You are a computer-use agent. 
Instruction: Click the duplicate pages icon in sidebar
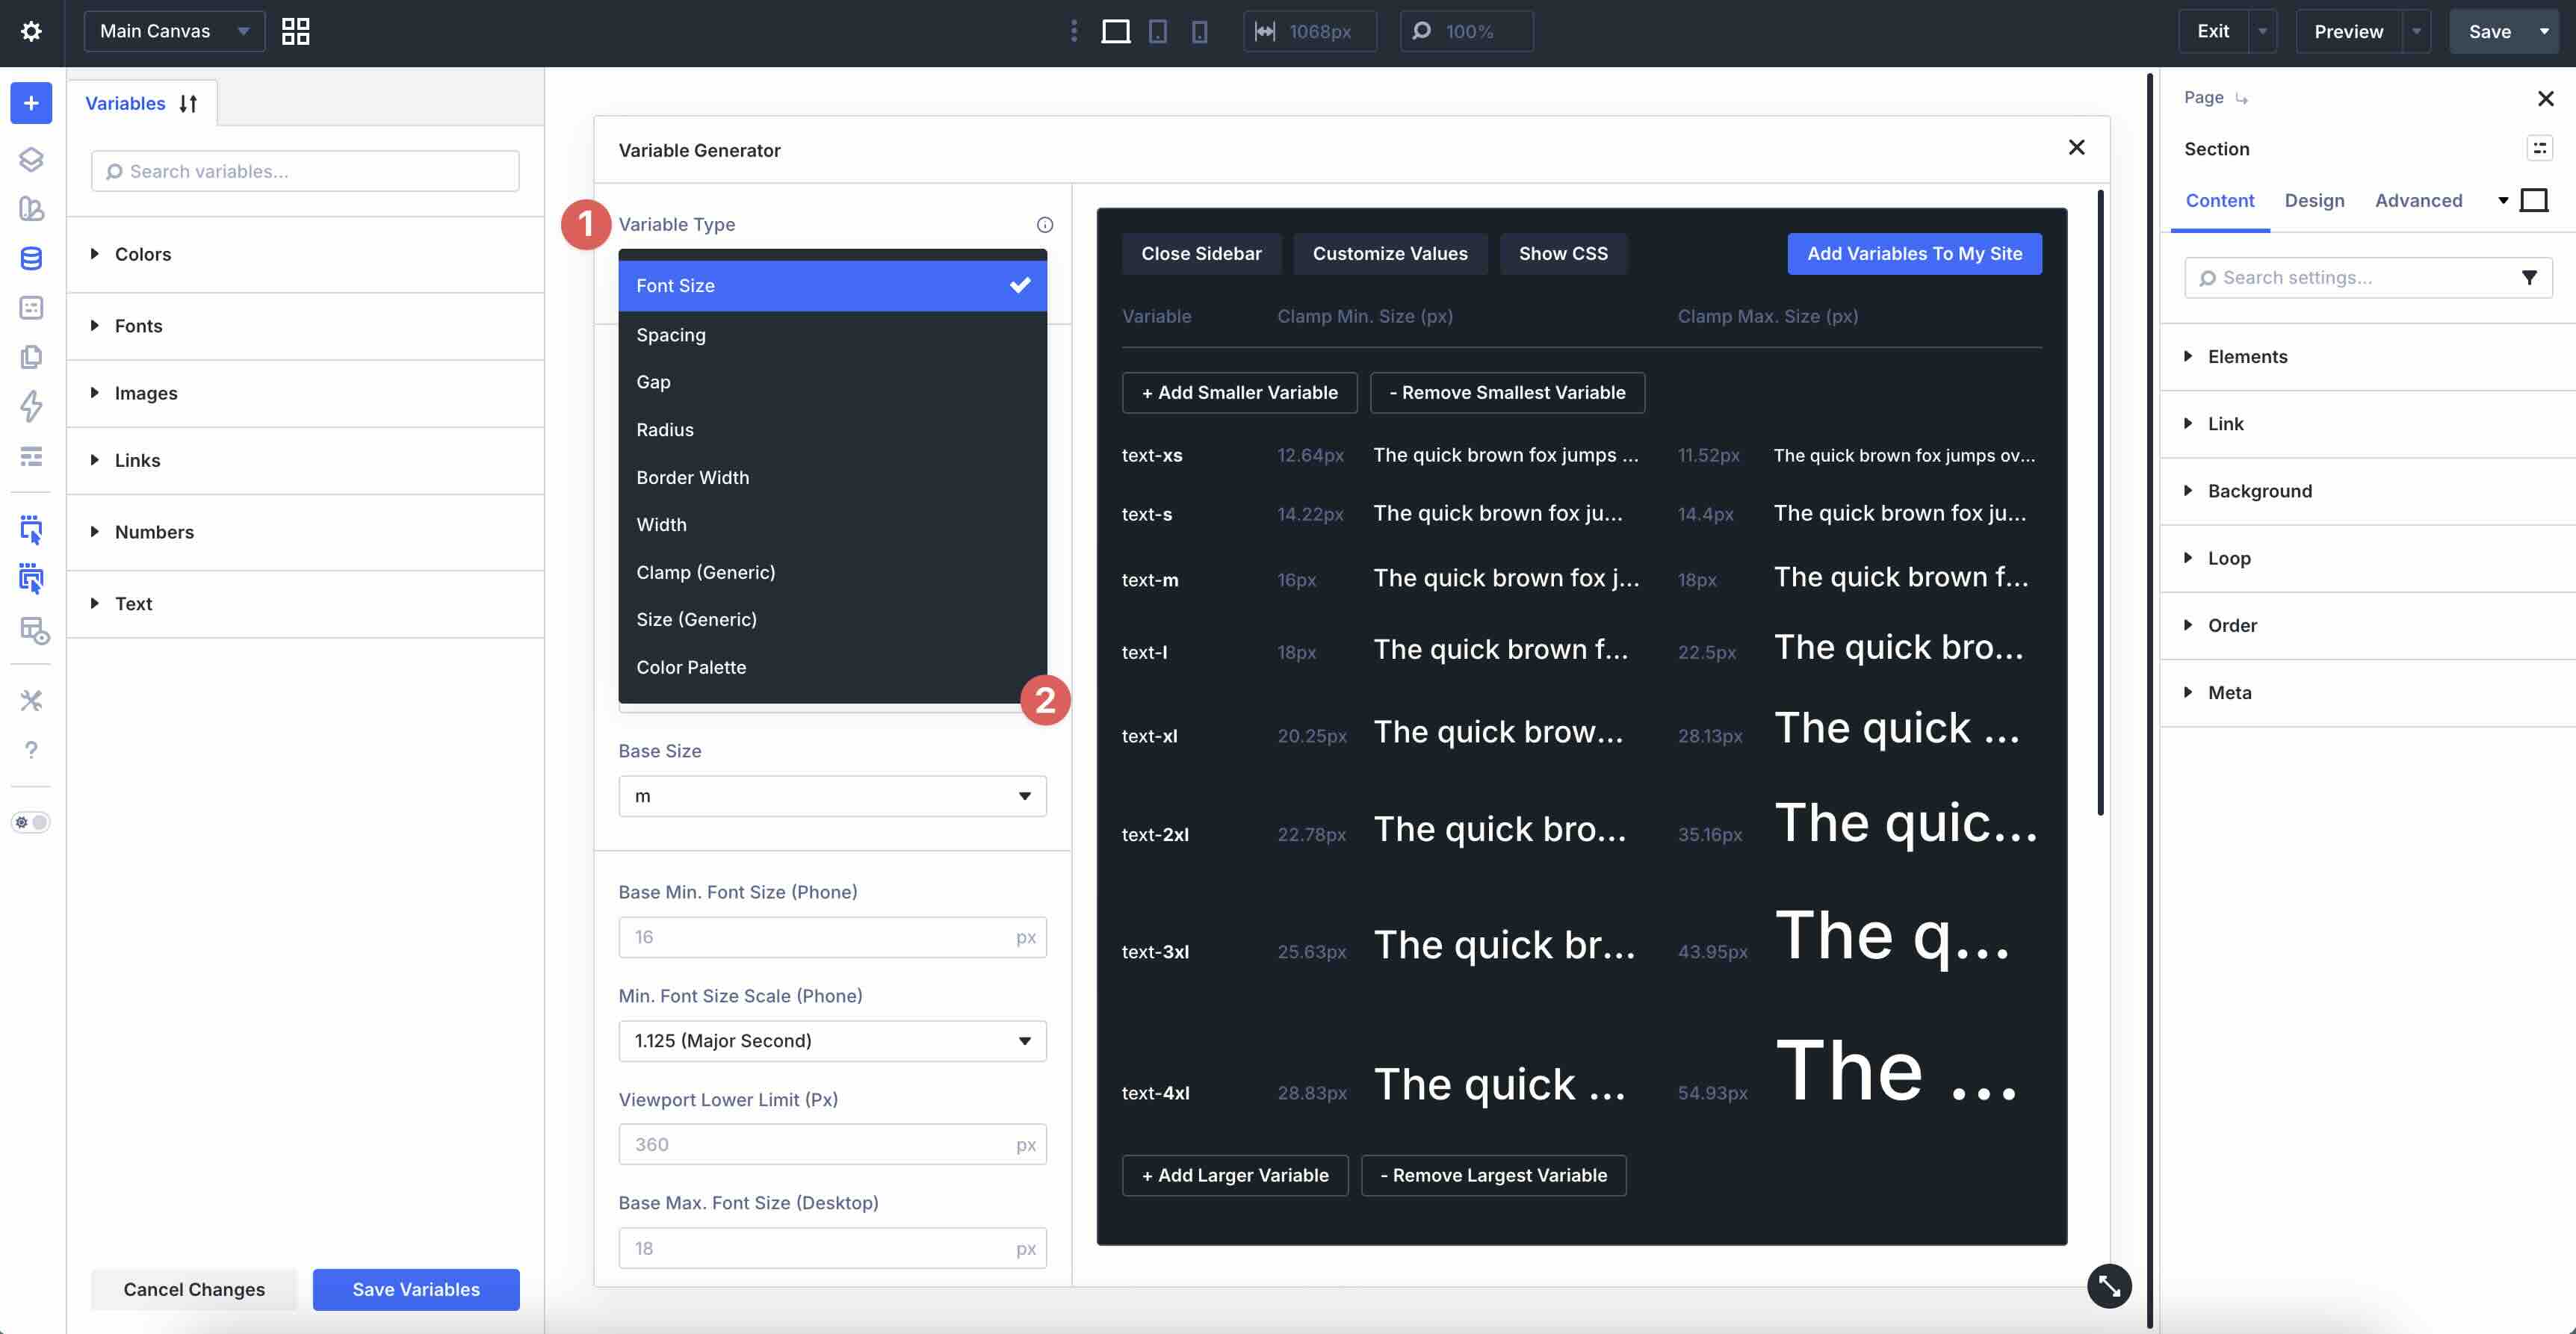[31, 357]
